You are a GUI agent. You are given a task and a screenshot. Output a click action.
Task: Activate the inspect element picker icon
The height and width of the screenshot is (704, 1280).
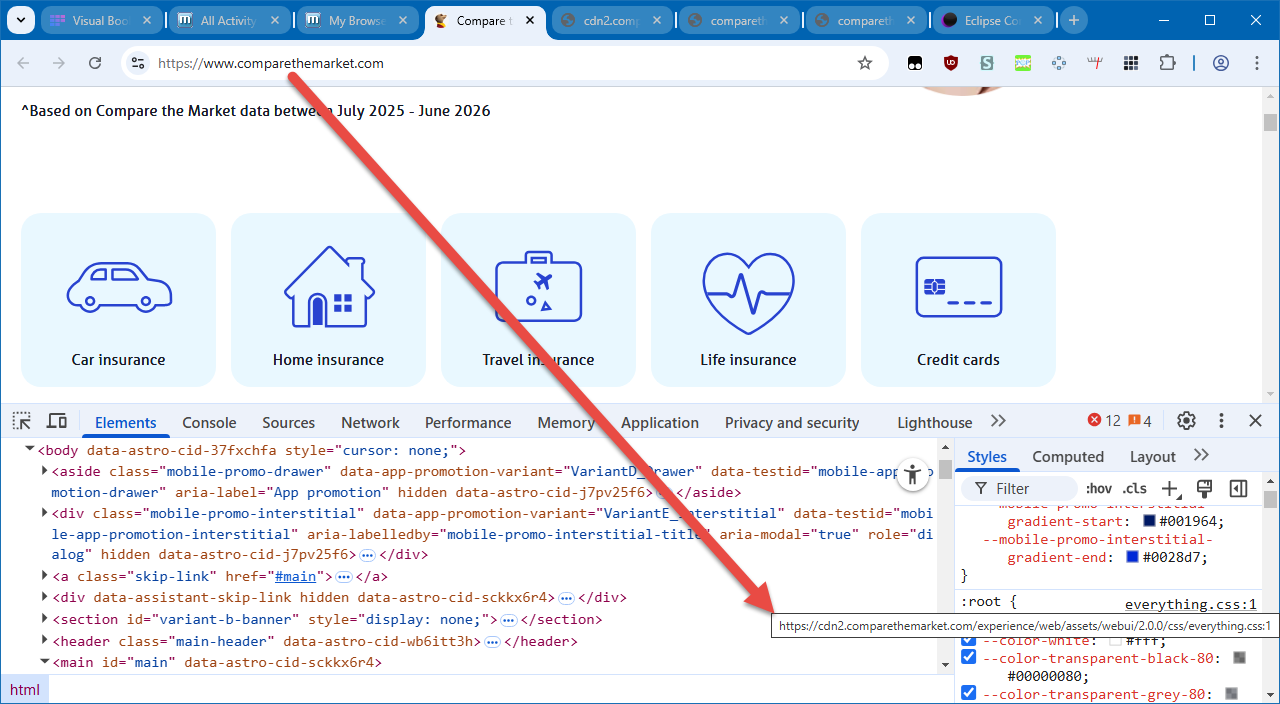pos(22,421)
